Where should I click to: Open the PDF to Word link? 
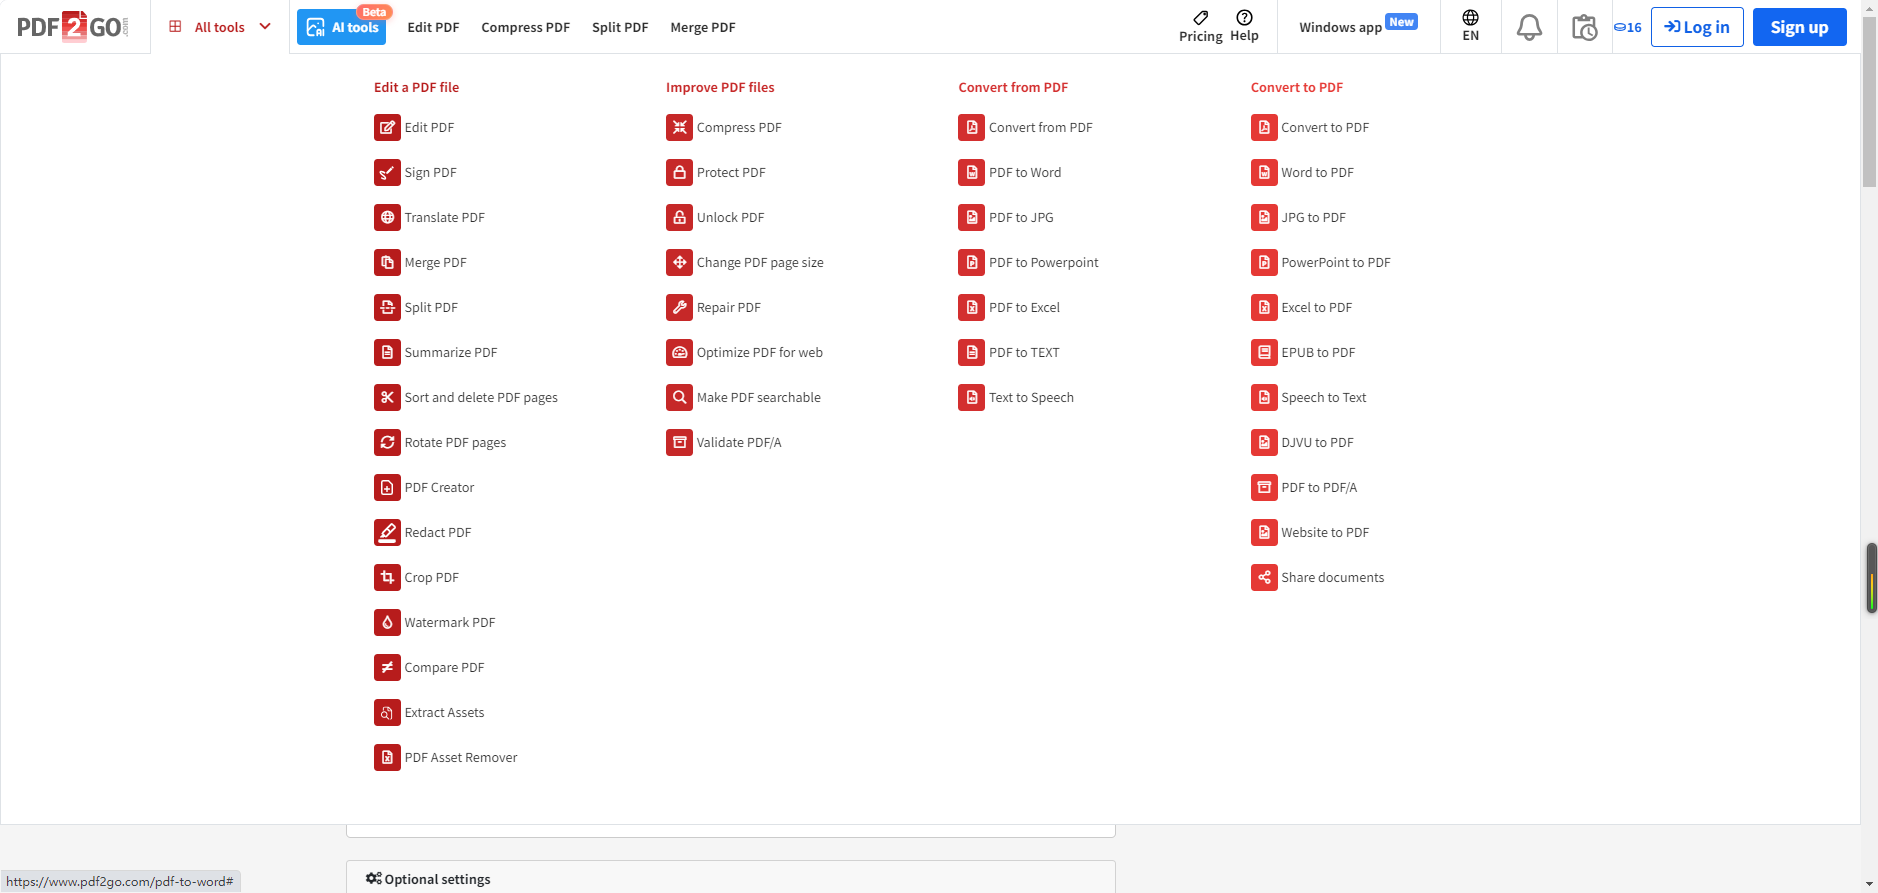pyautogui.click(x=1024, y=173)
